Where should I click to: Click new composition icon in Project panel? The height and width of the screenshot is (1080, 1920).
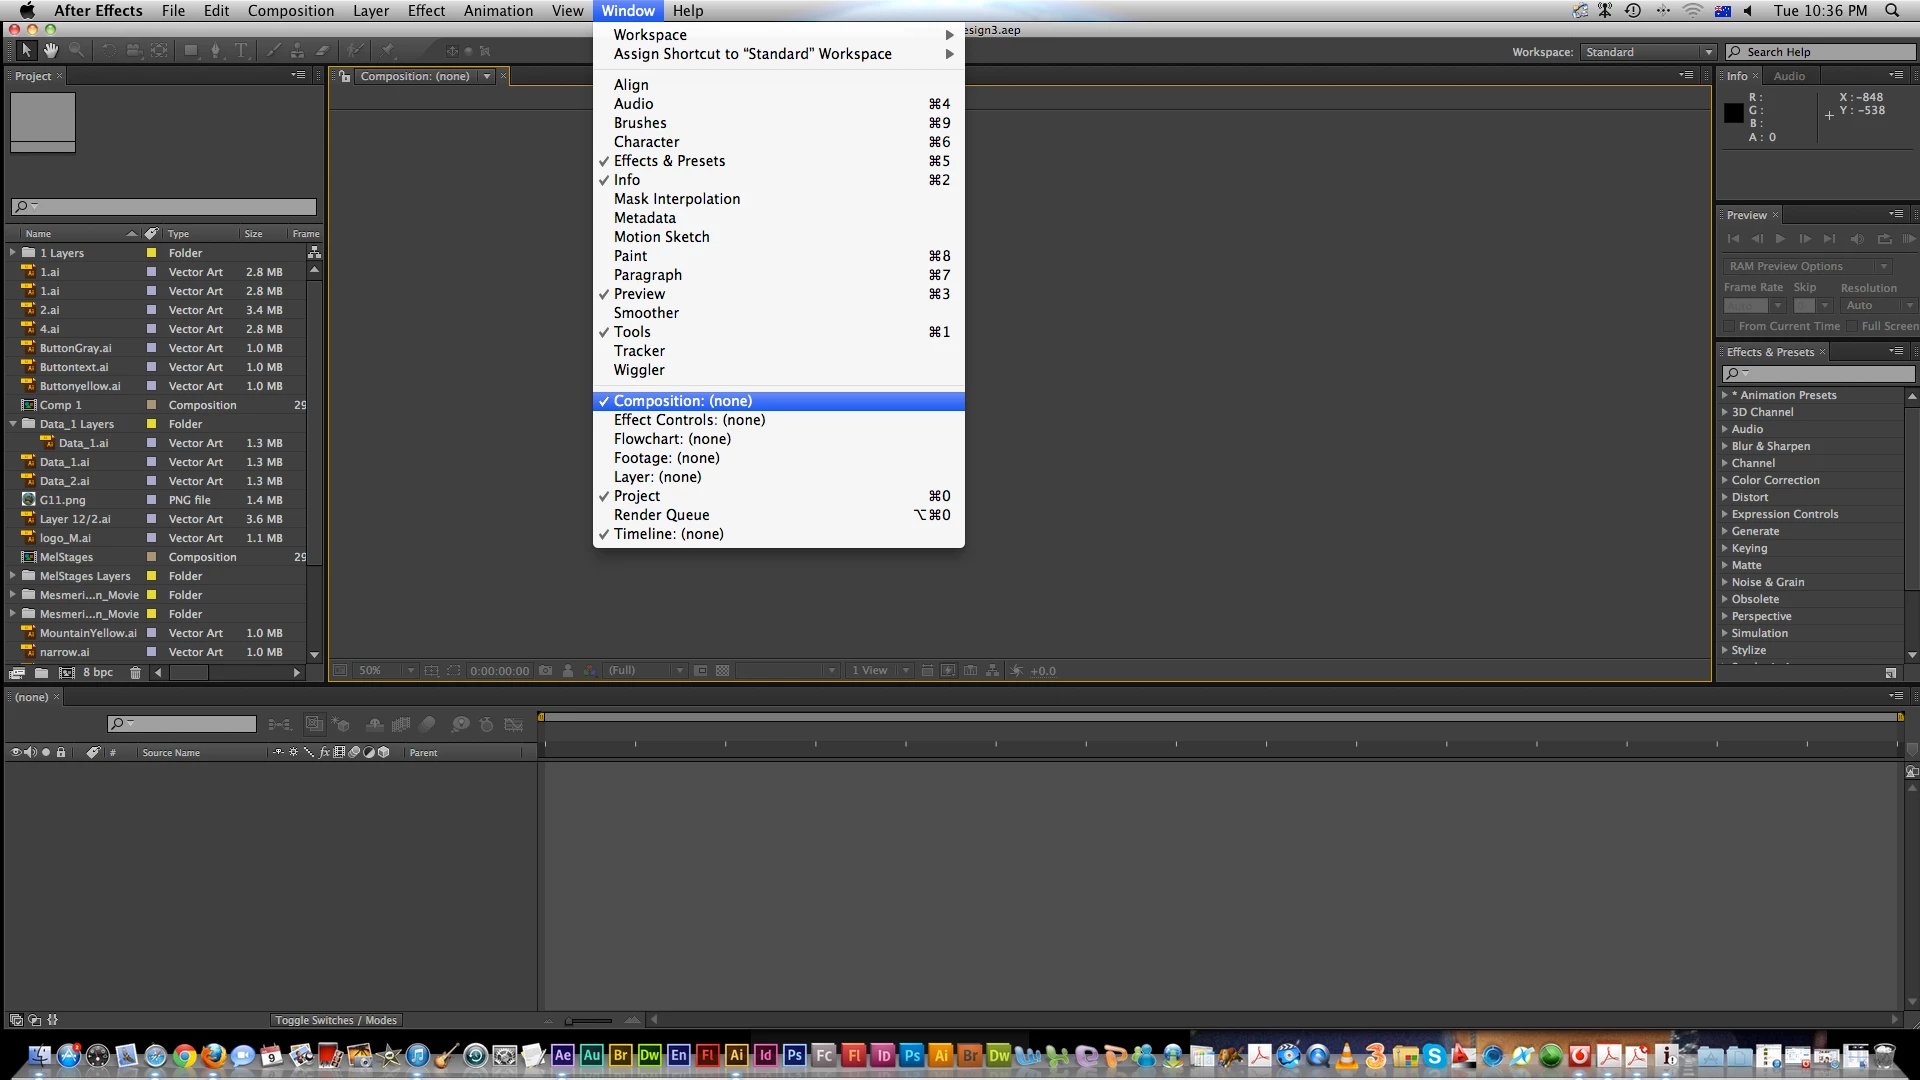pyautogui.click(x=67, y=673)
